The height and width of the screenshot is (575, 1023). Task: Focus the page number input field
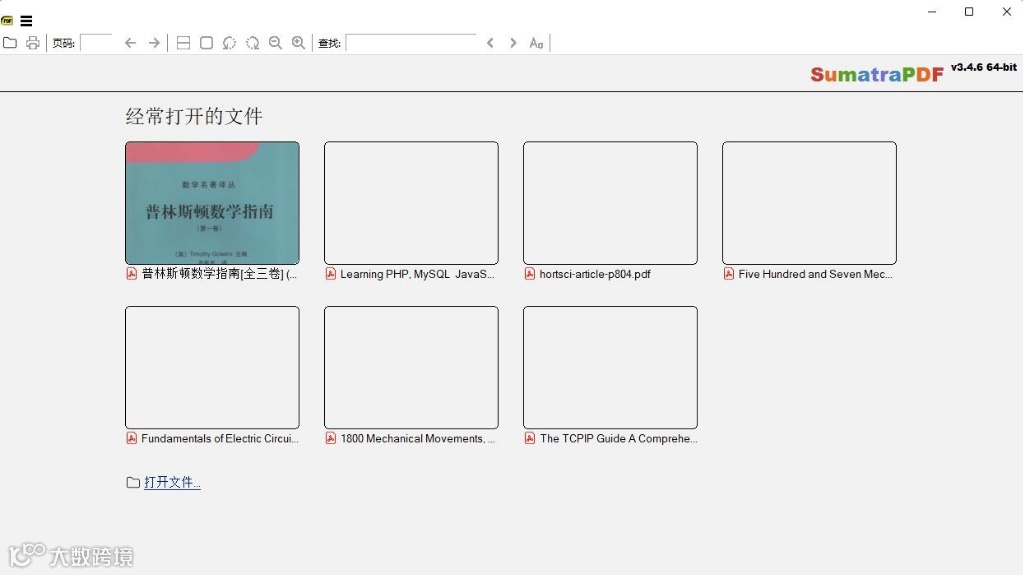[97, 43]
